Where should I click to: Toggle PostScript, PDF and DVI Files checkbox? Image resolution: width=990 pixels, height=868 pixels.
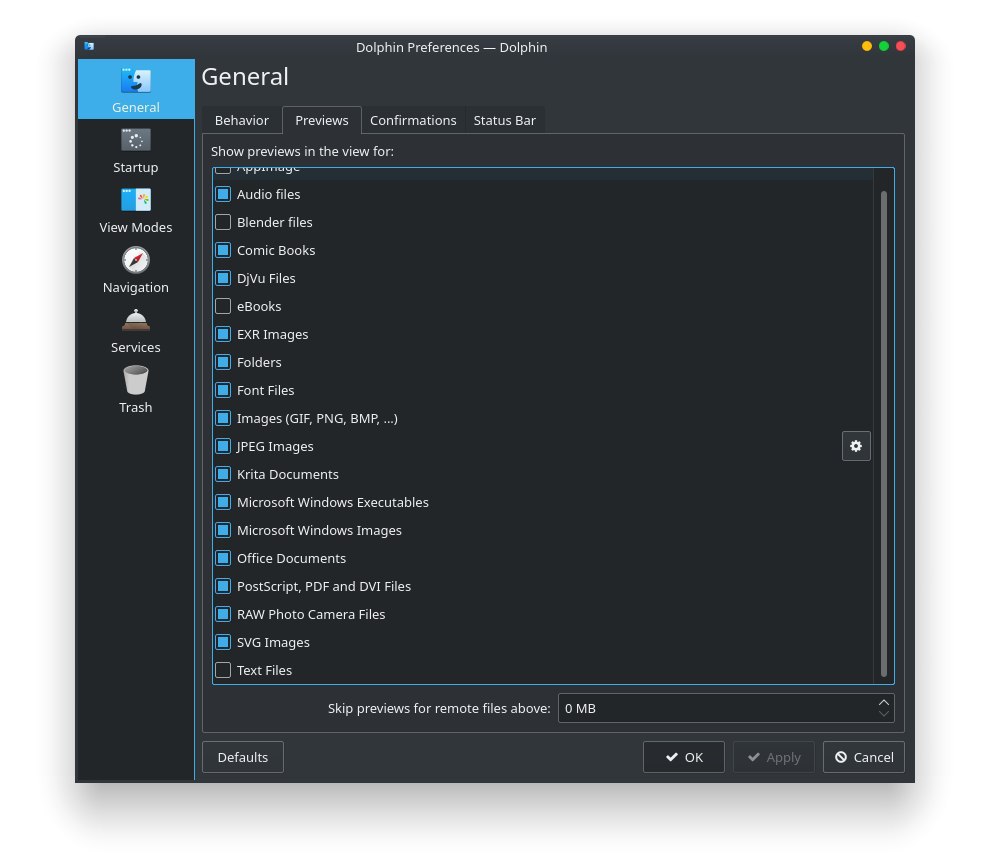(x=223, y=586)
